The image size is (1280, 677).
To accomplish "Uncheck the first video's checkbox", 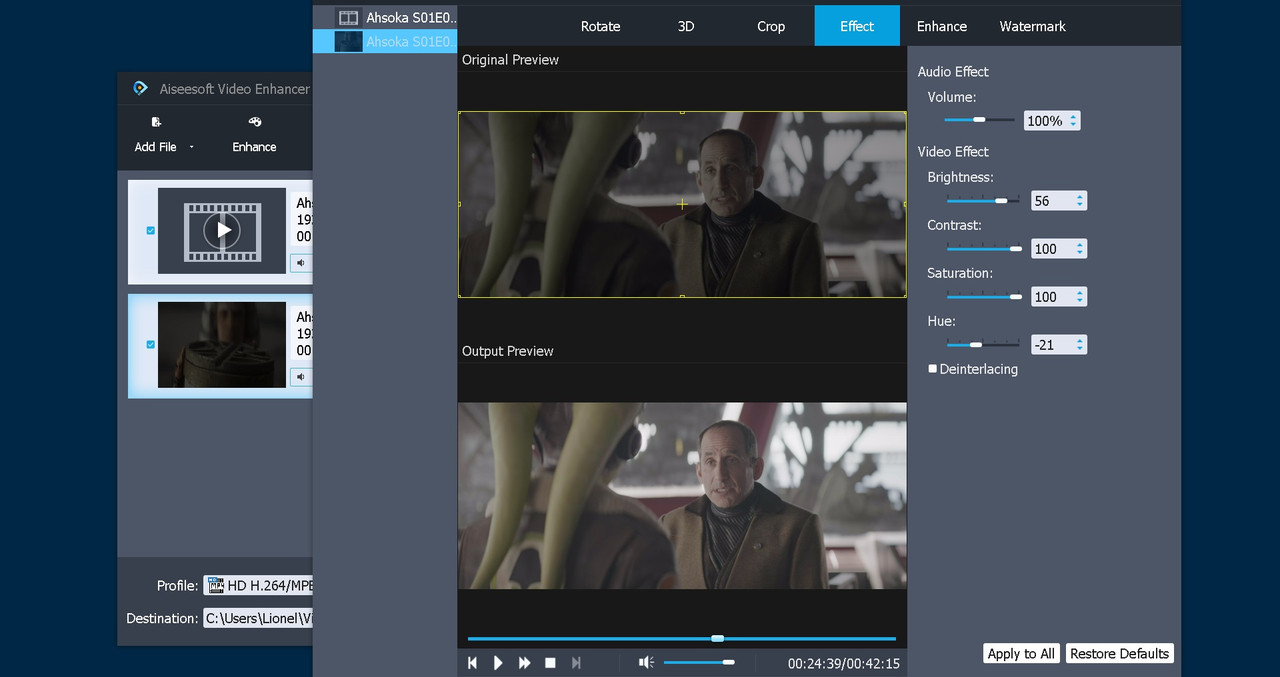I will pos(151,230).
